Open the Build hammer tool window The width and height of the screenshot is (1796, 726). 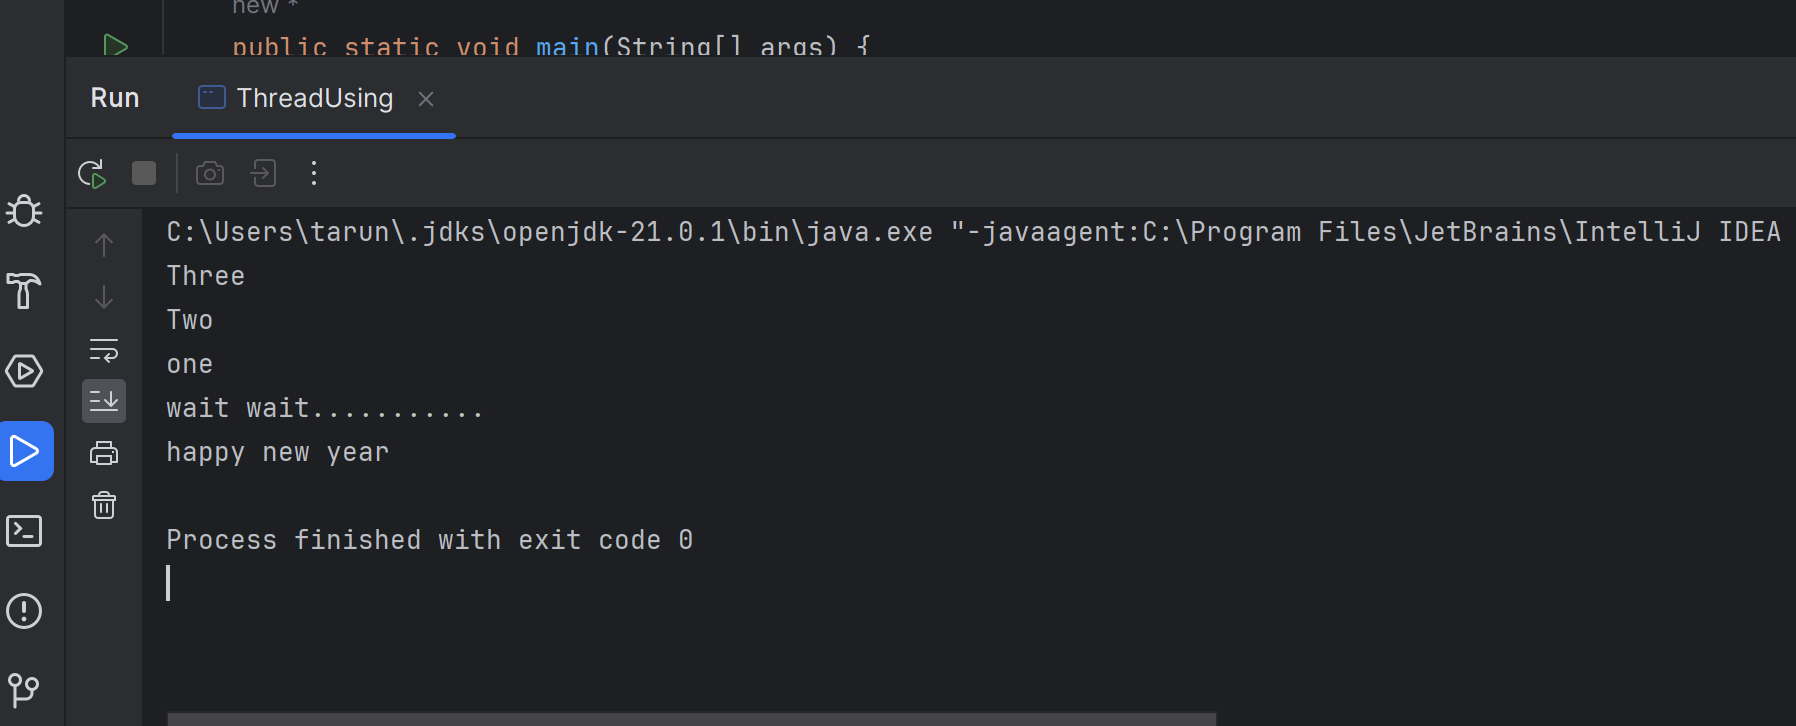point(24,291)
